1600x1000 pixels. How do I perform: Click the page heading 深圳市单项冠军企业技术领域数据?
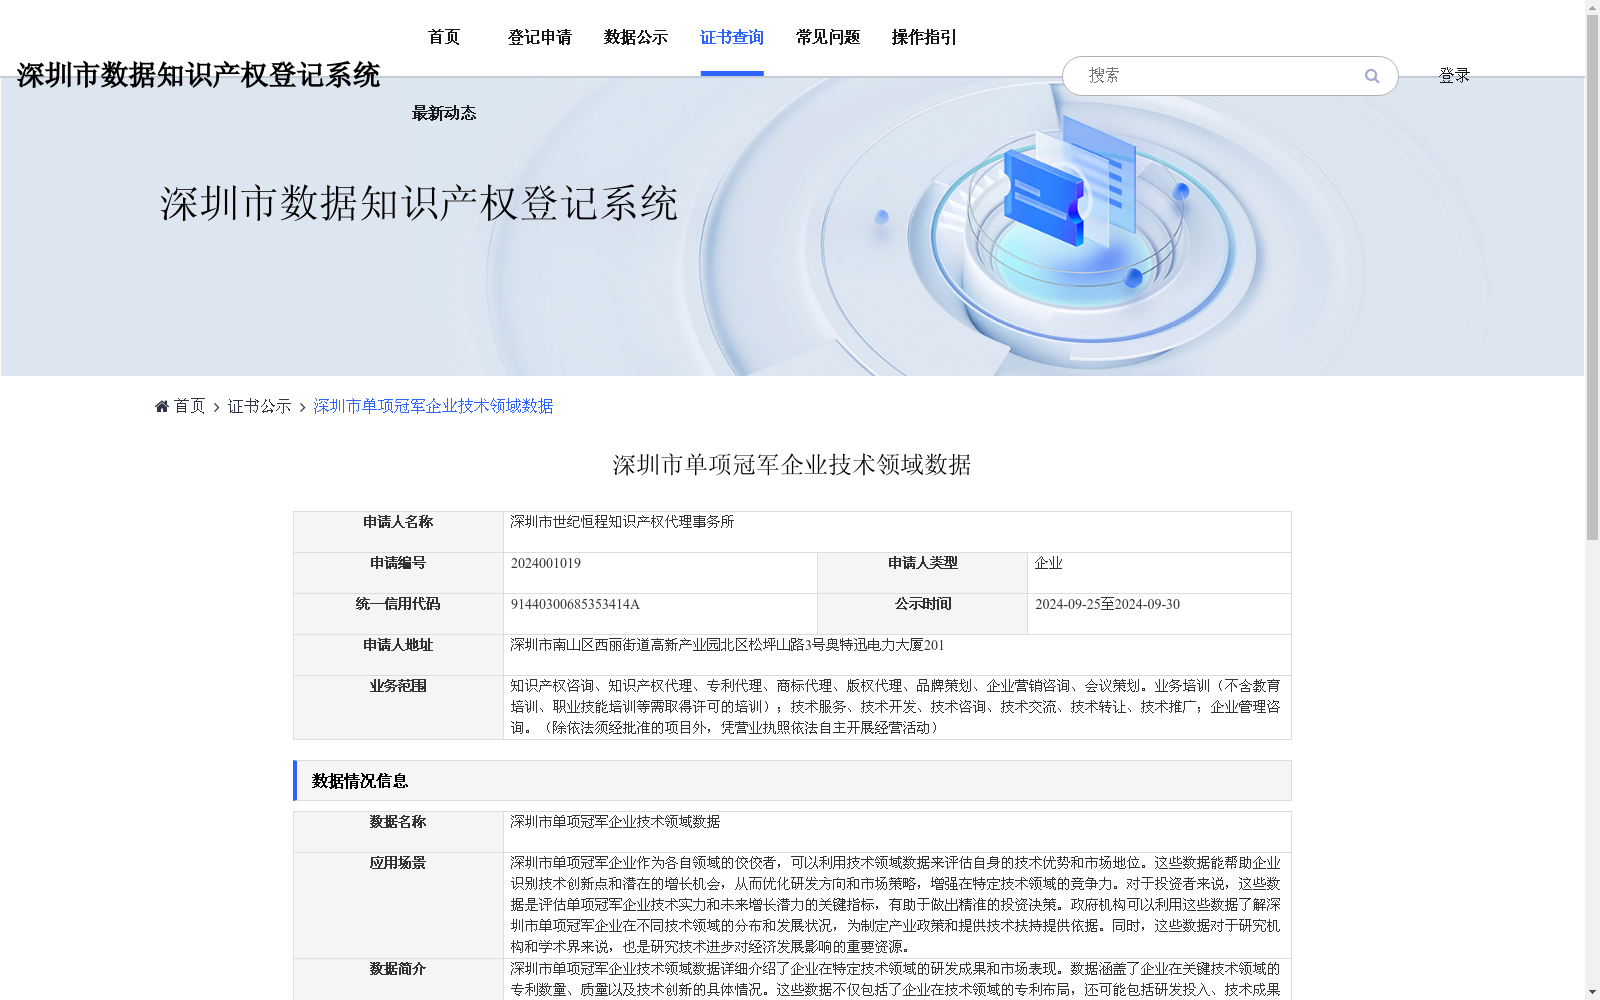click(x=792, y=465)
